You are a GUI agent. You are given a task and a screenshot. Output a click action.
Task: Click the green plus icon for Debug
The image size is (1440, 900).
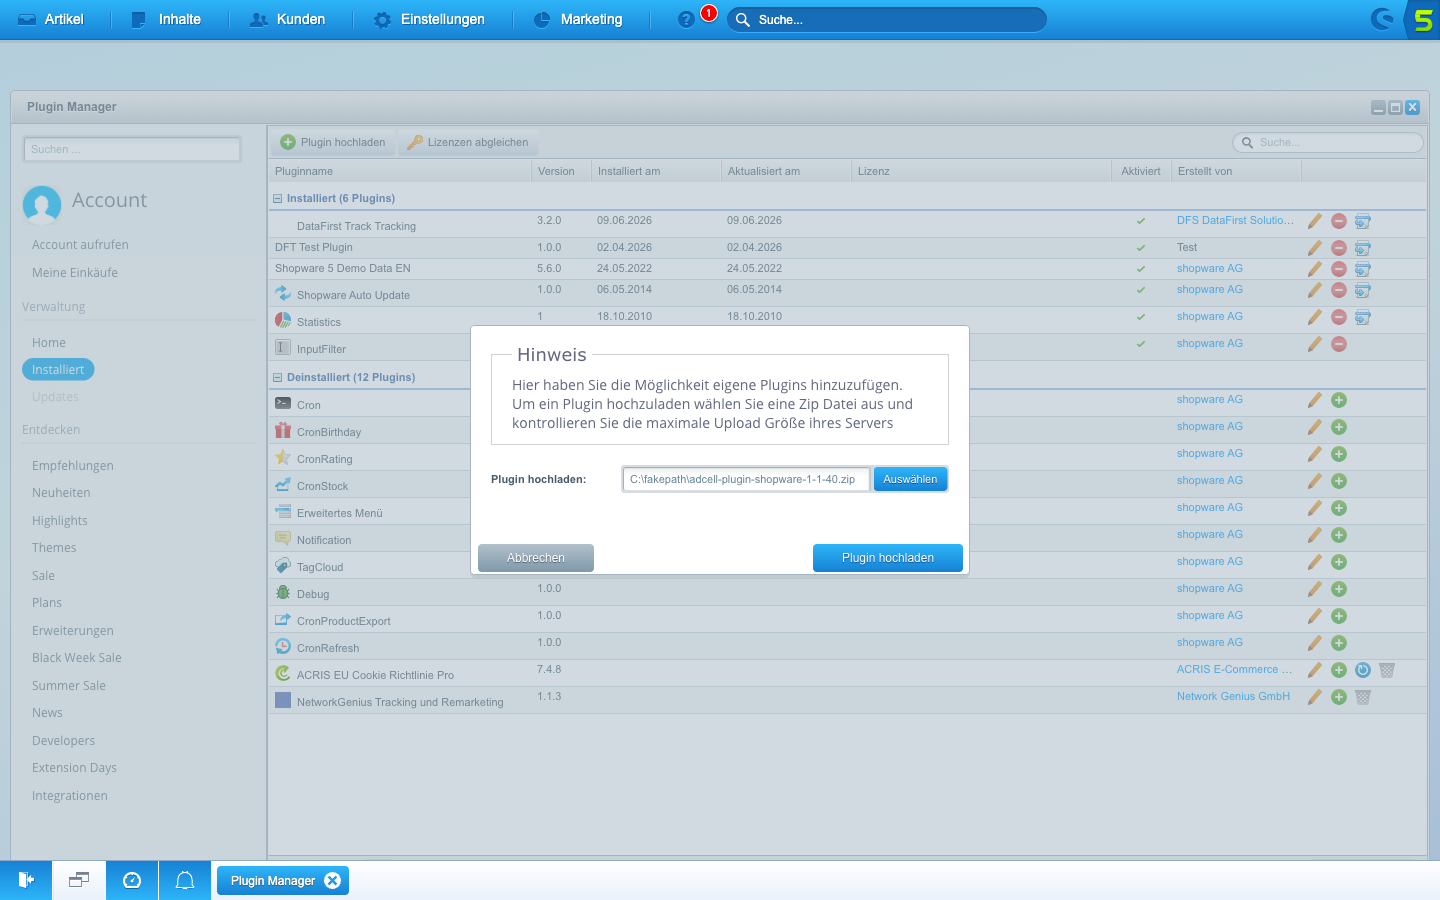(1339, 589)
